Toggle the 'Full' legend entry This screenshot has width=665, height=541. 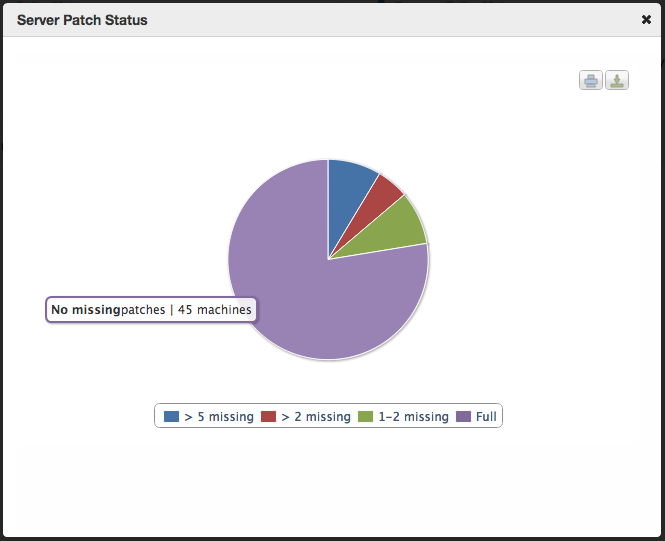[476, 417]
